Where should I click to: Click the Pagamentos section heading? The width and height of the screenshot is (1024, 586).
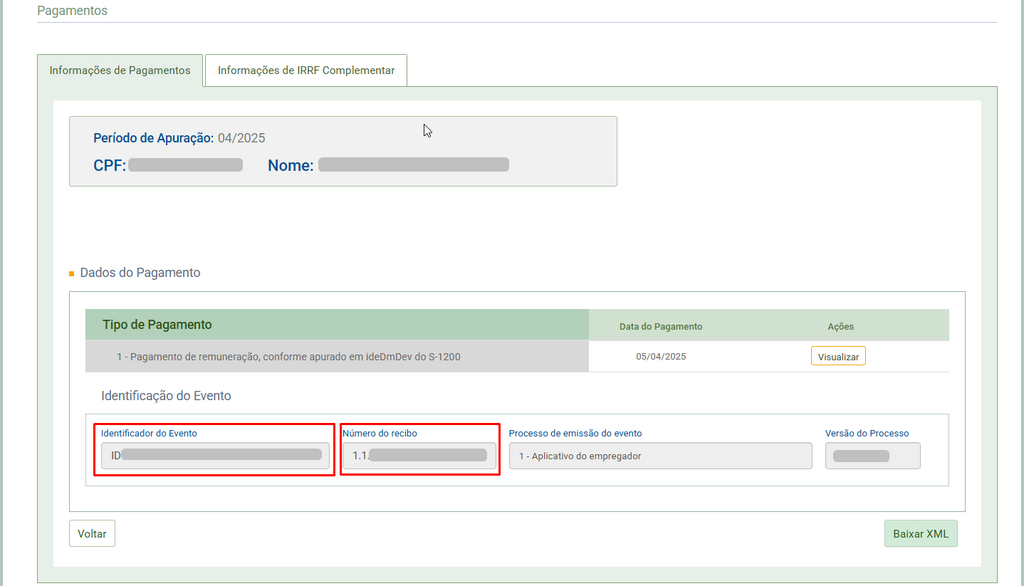click(x=72, y=11)
